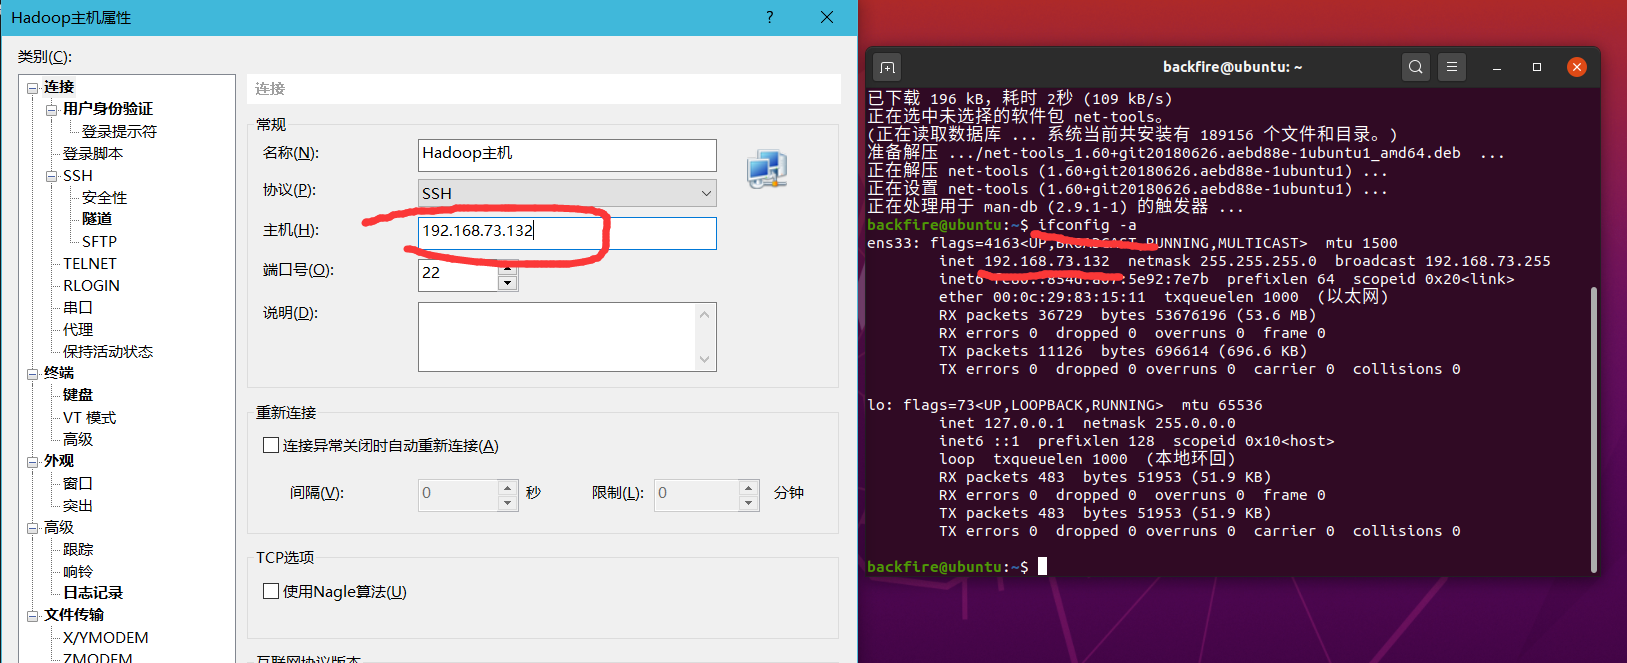
Task: Collapse the 连接 tree node
Action: coord(32,88)
